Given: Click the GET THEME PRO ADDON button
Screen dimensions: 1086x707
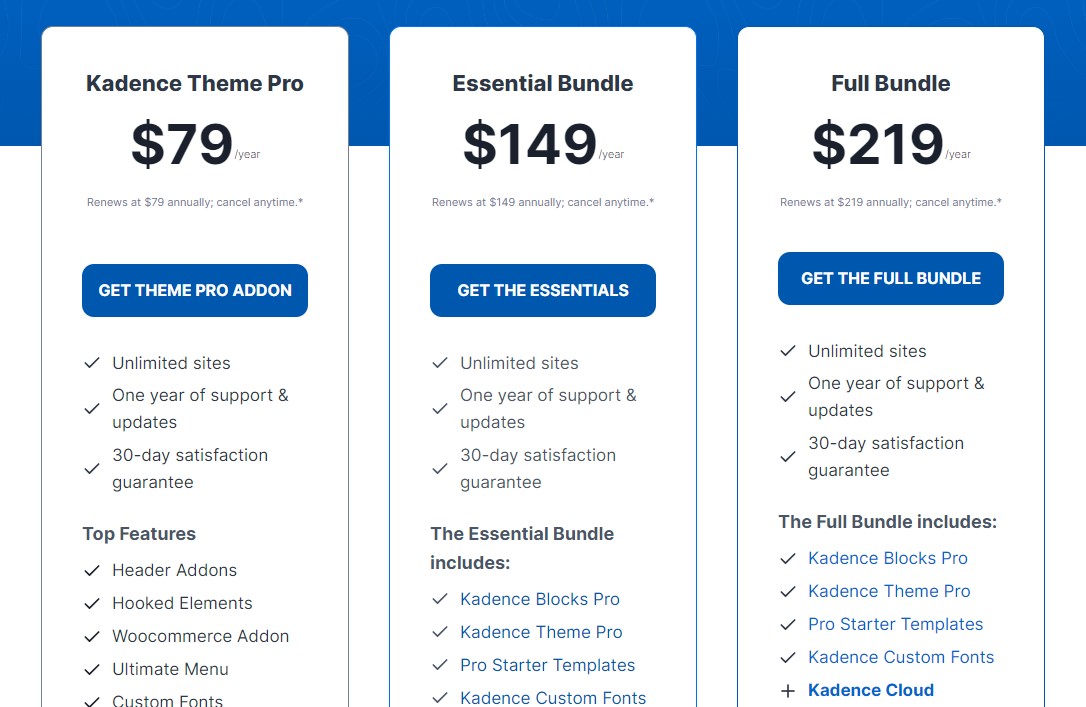Looking at the screenshot, I should pyautogui.click(x=195, y=290).
